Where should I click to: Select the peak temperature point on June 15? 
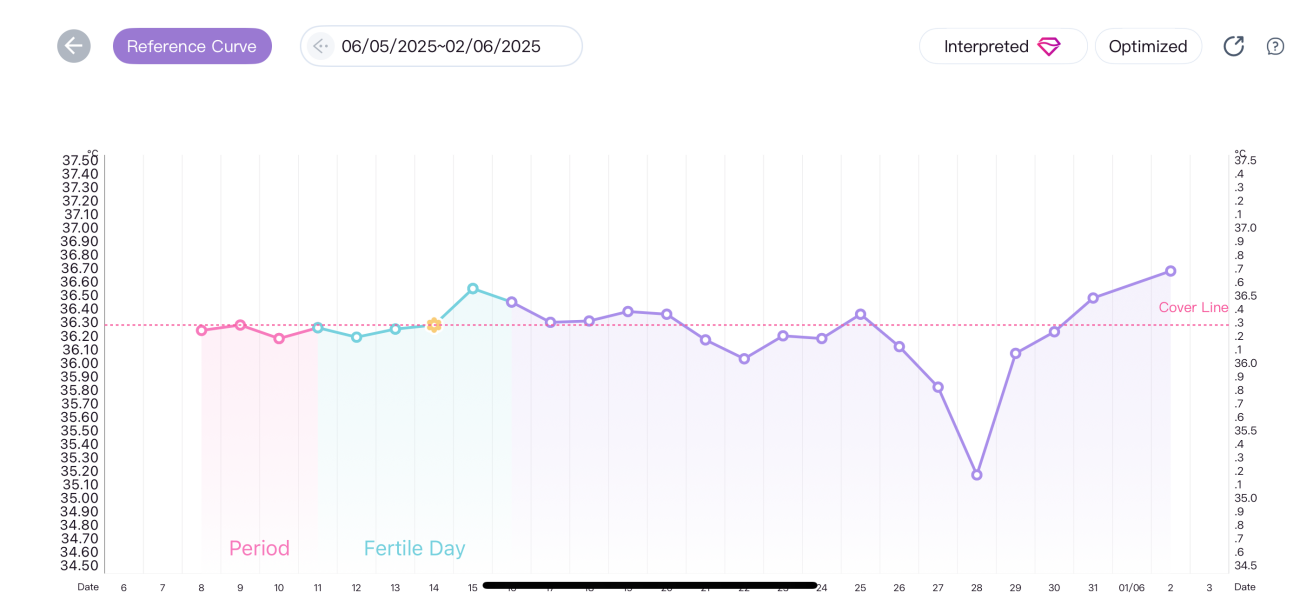(x=473, y=288)
